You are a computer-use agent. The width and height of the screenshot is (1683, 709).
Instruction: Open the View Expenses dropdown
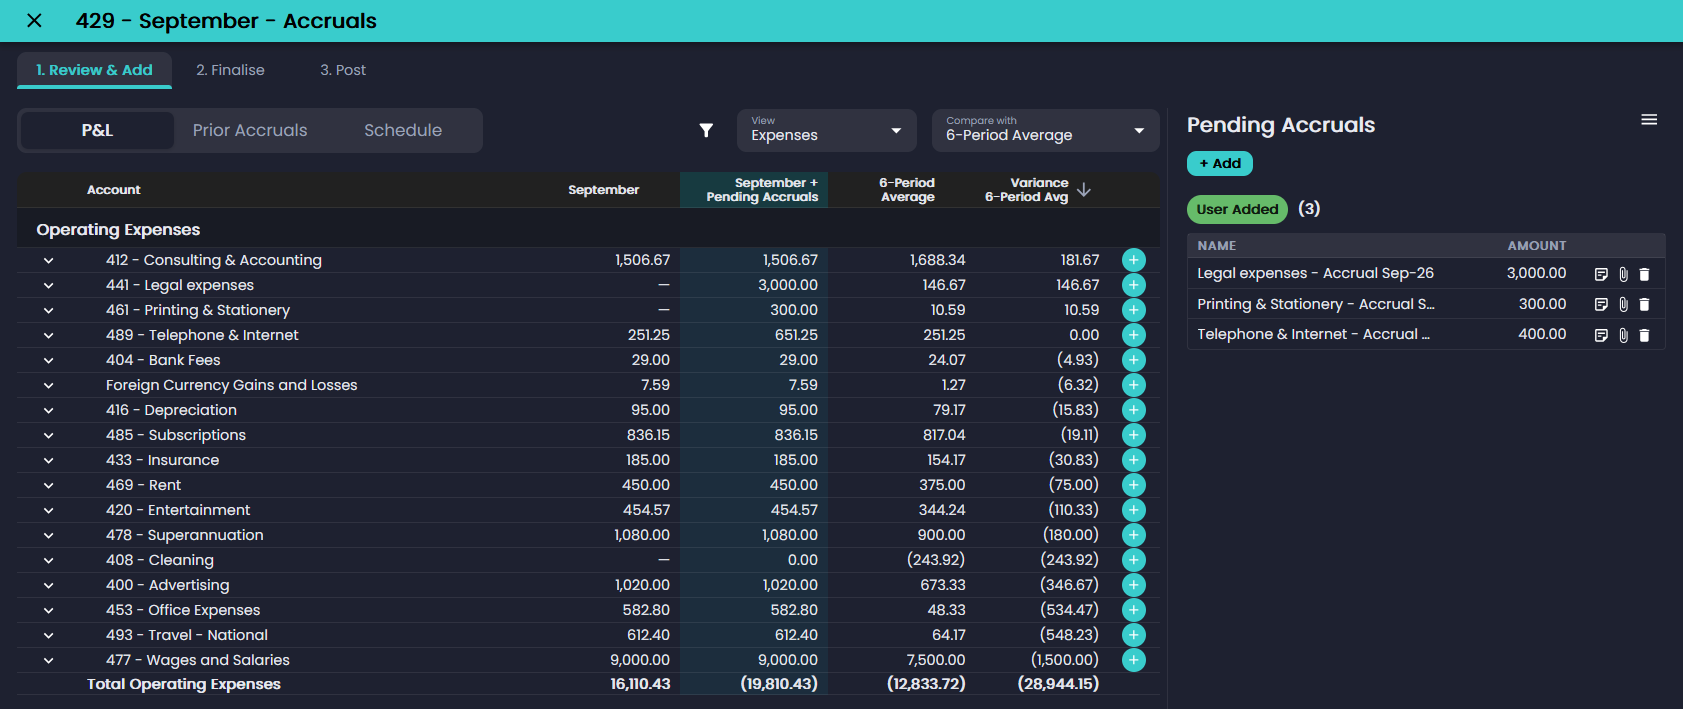[x=827, y=130]
